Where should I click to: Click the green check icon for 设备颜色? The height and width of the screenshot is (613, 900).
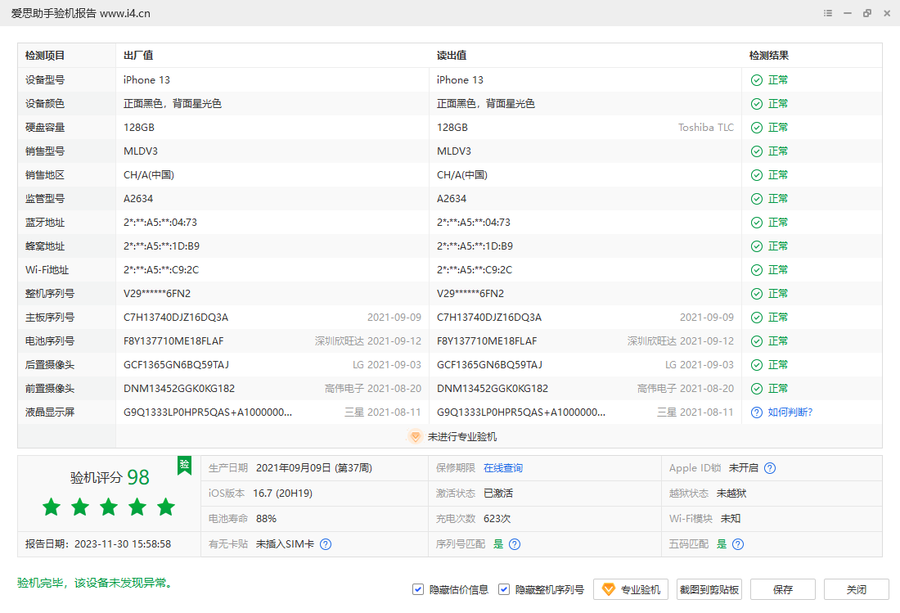(757, 104)
